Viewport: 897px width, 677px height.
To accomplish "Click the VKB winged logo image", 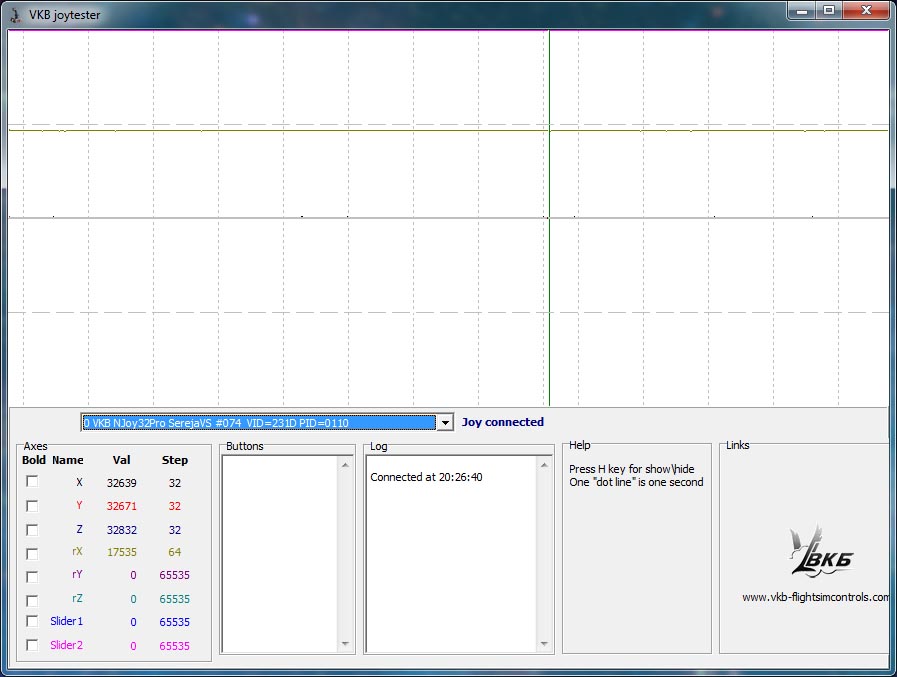I will point(821,551).
